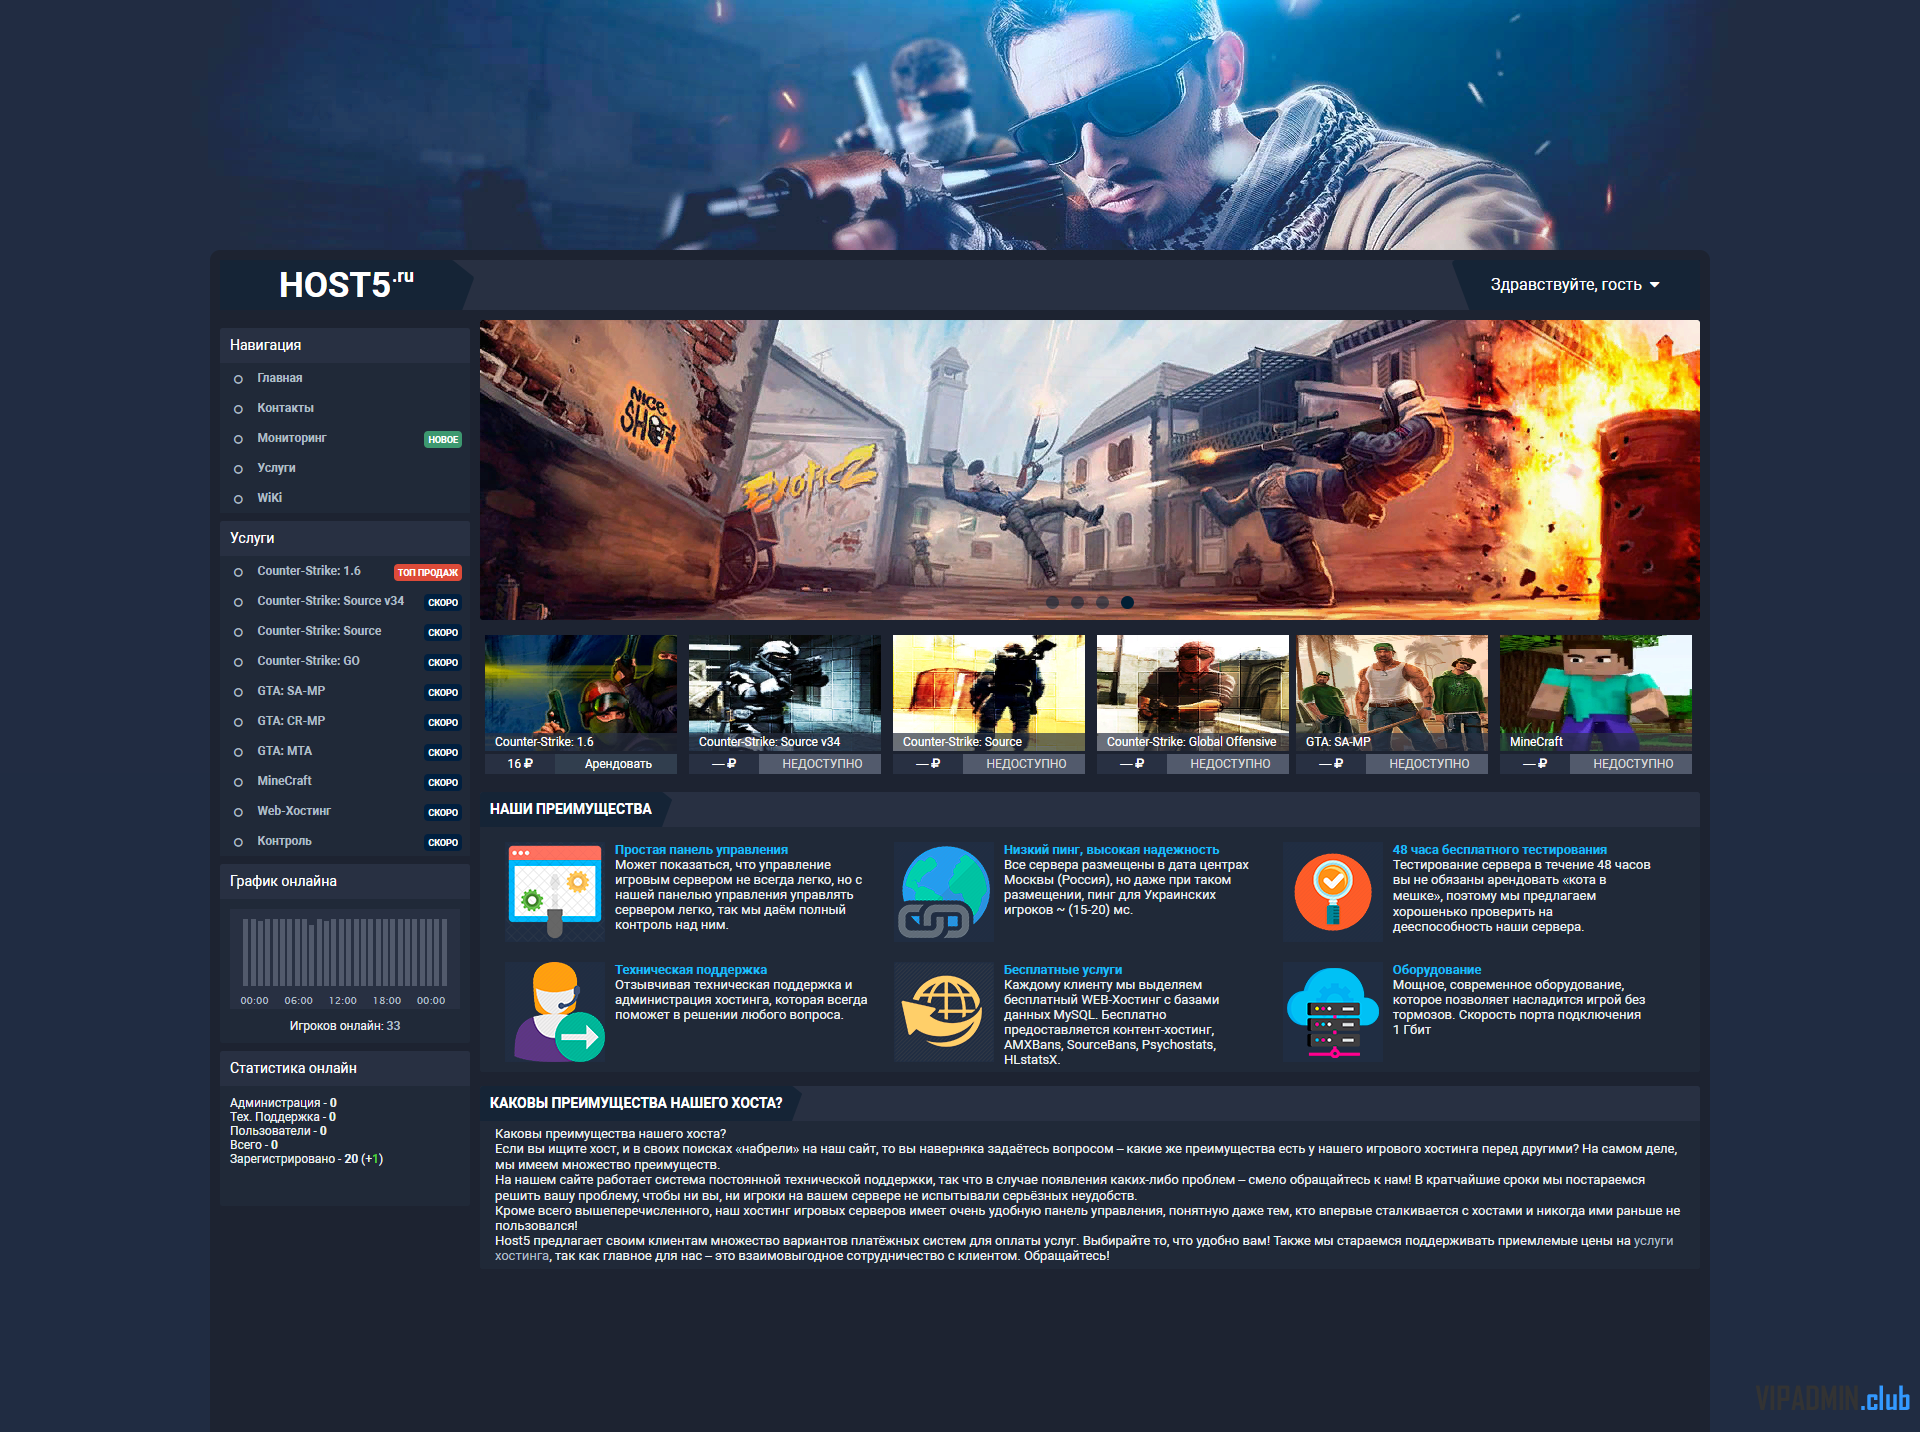Click the control panel advantage icon

tap(554, 891)
